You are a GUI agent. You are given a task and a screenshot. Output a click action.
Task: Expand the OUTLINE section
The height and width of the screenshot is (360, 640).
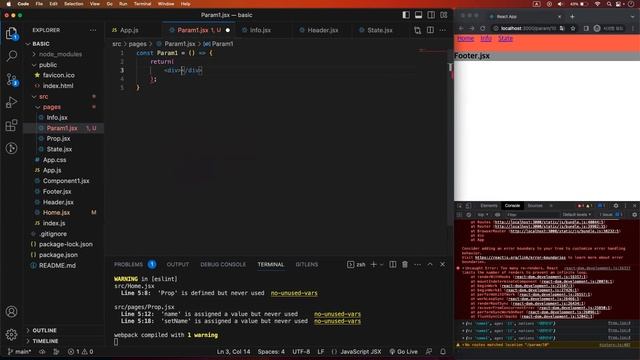(44, 330)
